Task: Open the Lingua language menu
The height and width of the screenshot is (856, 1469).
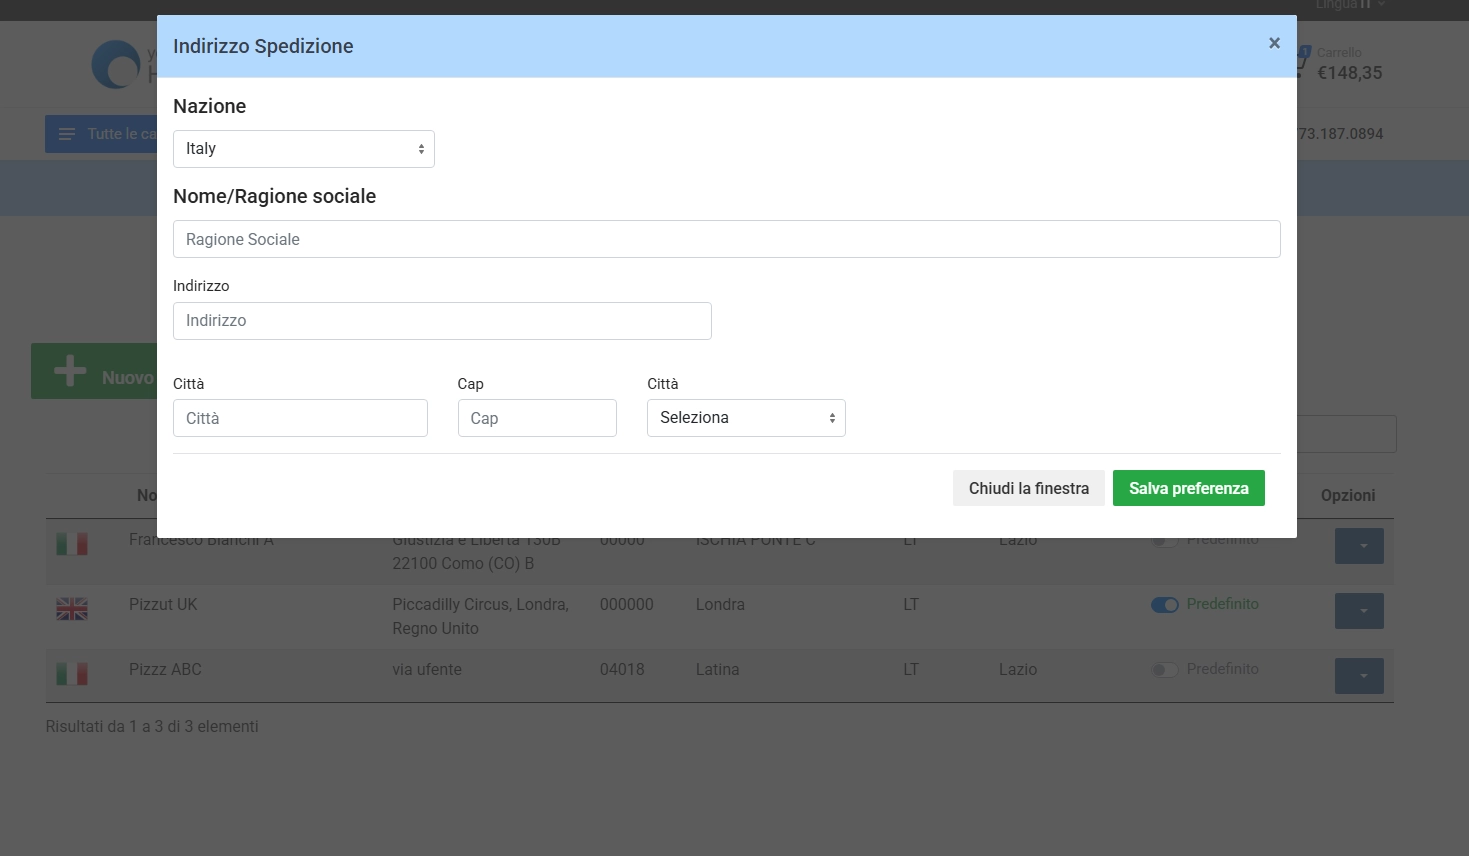Action: (x=1350, y=5)
